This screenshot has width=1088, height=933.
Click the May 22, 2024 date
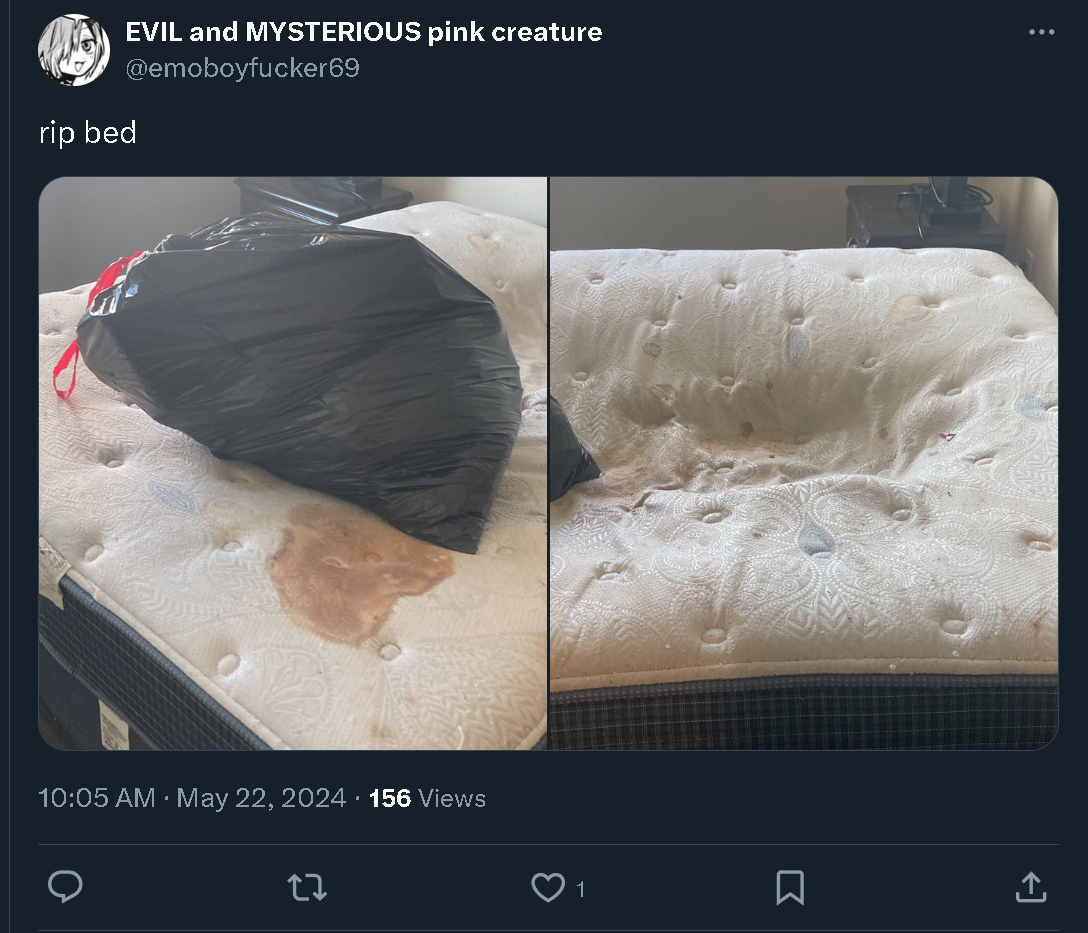261,798
